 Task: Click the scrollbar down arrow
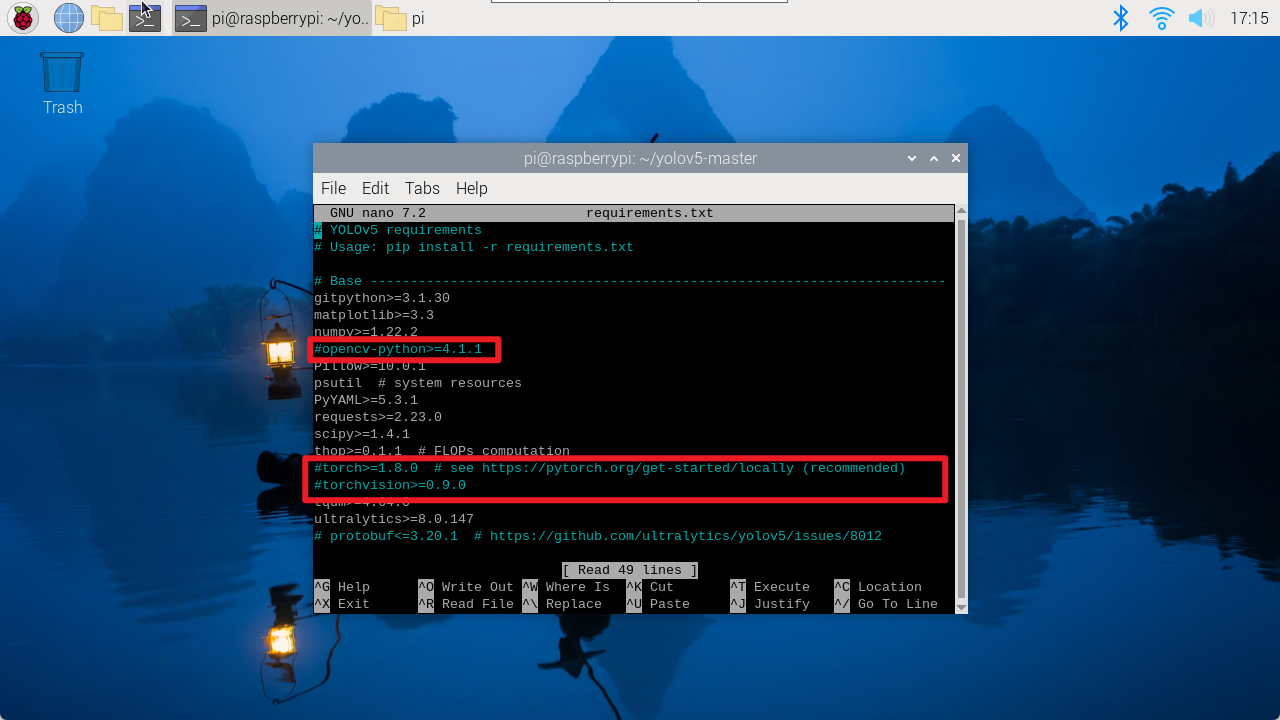pyautogui.click(x=961, y=606)
